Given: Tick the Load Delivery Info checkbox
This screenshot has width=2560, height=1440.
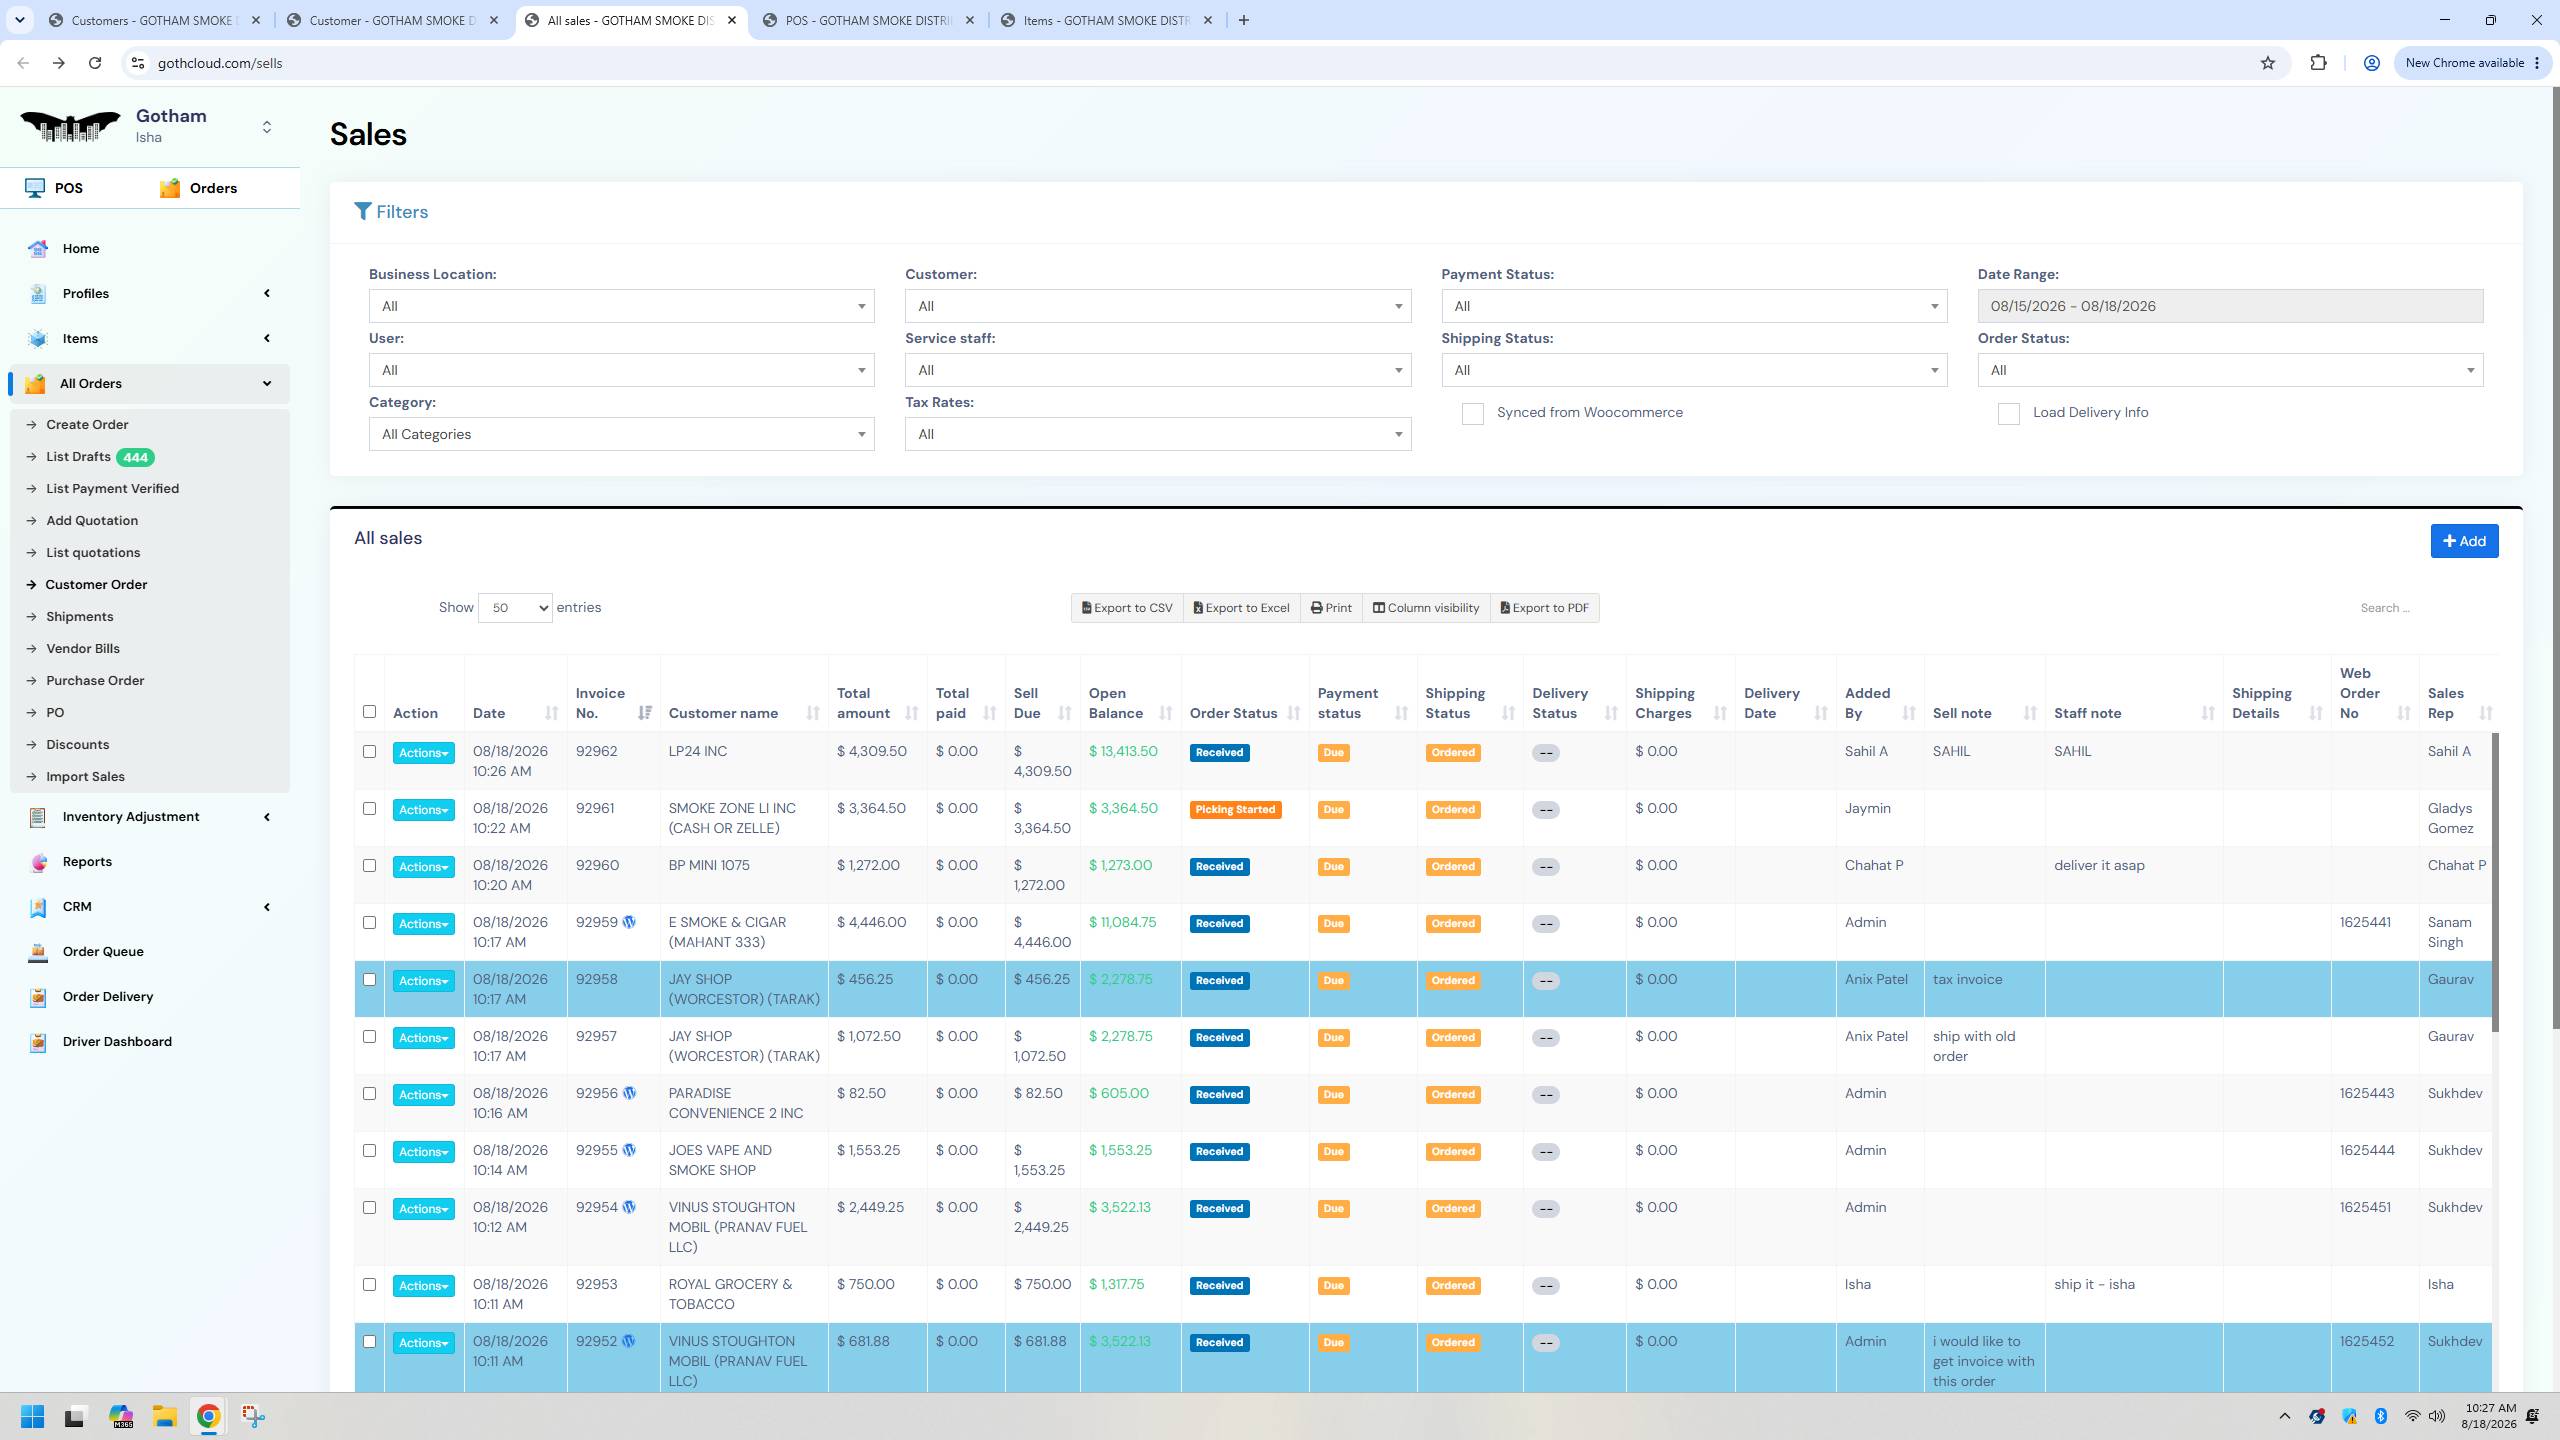Looking at the screenshot, I should pos(2008,414).
